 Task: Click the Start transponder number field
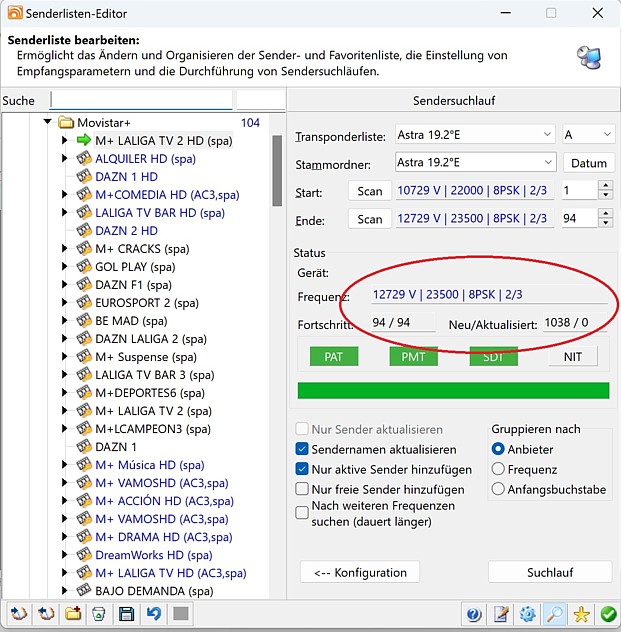tap(579, 190)
